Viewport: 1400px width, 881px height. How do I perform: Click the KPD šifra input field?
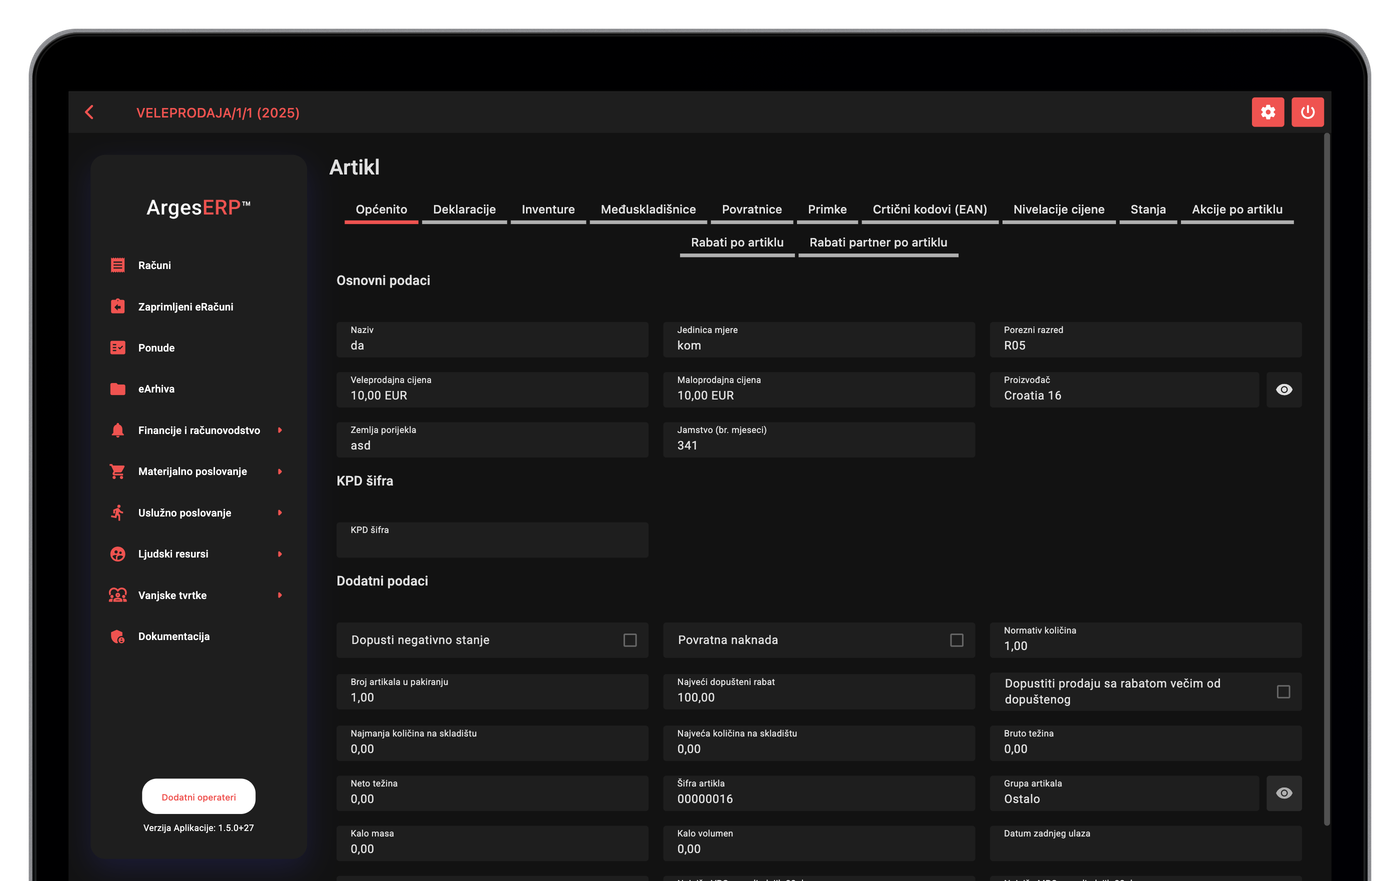[x=492, y=539]
